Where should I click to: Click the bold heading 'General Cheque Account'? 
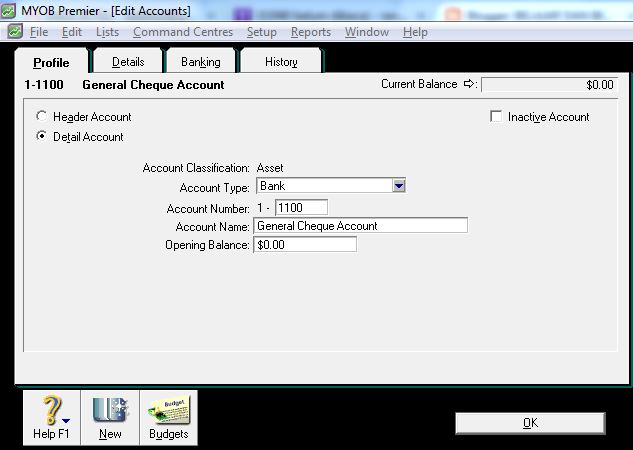(x=153, y=85)
